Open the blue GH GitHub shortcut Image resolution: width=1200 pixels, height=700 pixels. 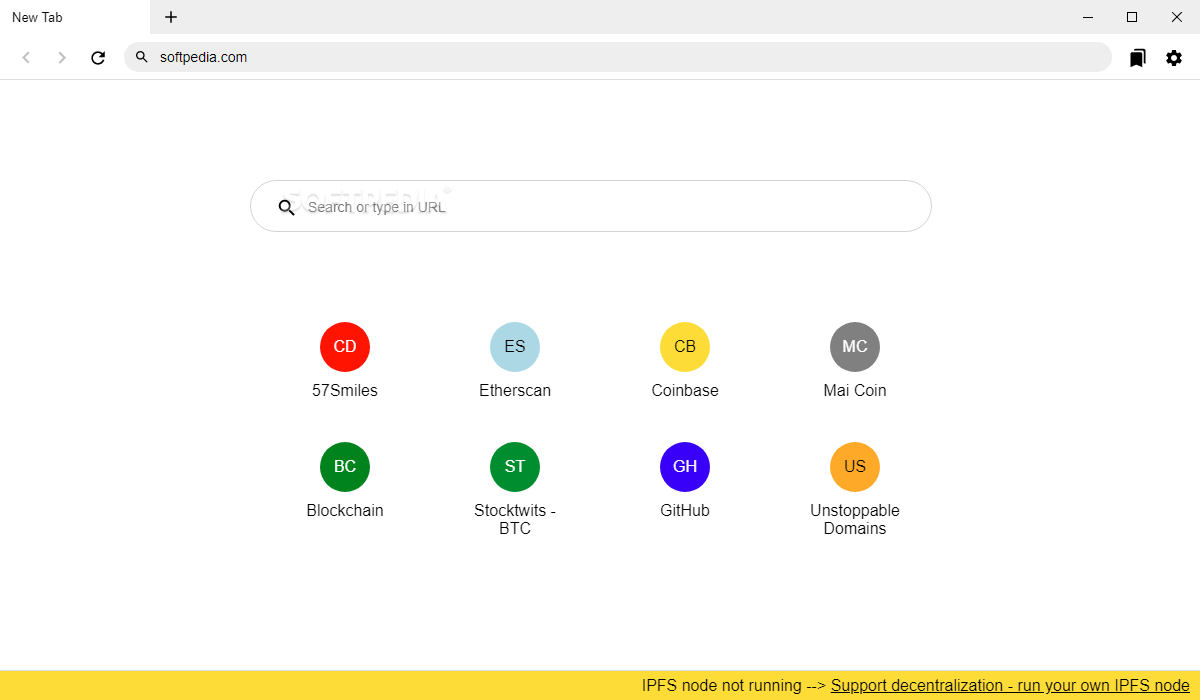pyautogui.click(x=685, y=467)
